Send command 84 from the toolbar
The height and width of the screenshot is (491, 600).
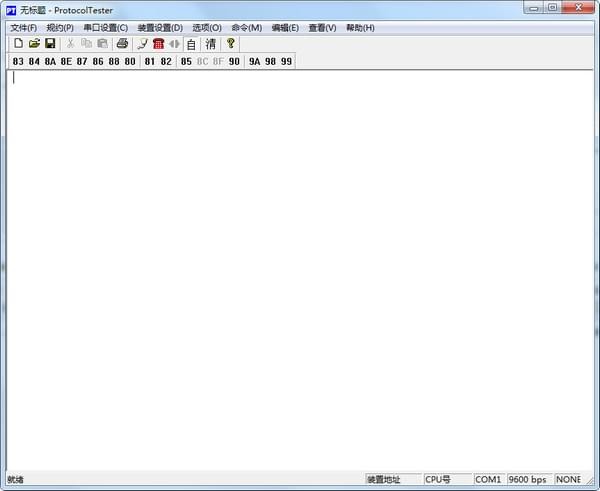34,61
